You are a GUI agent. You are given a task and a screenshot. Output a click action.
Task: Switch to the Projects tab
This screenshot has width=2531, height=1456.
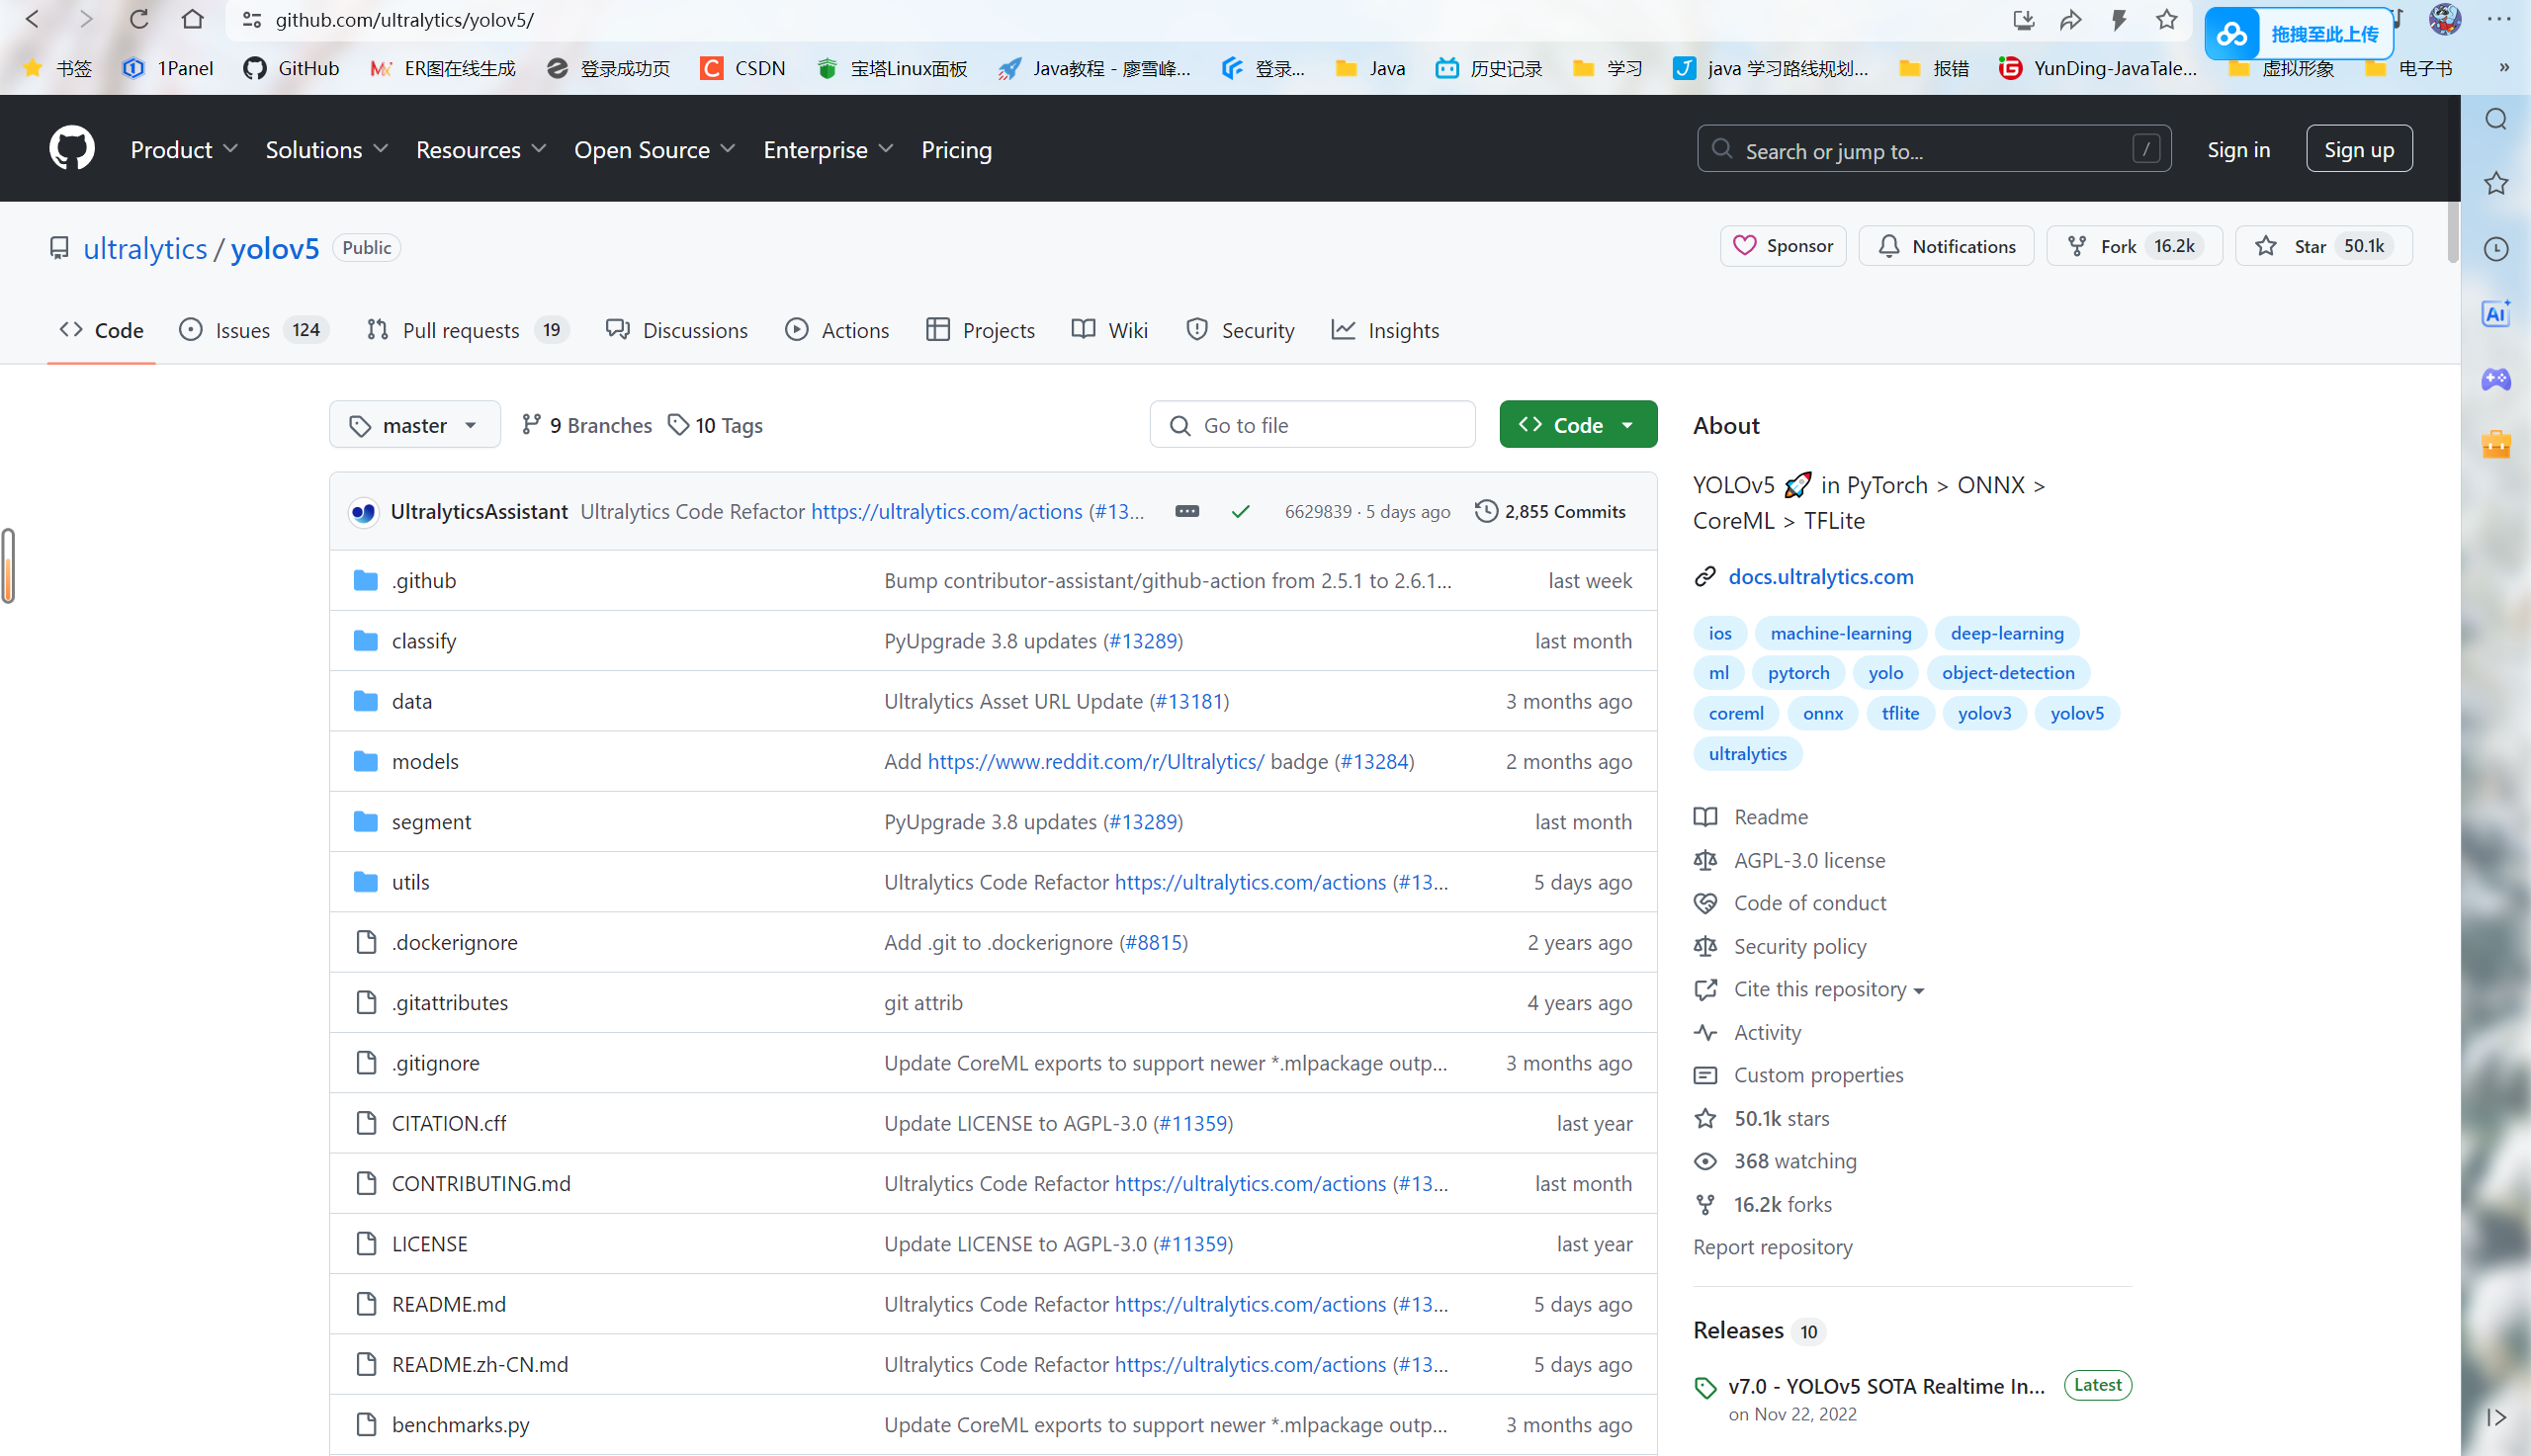pyautogui.click(x=980, y=330)
